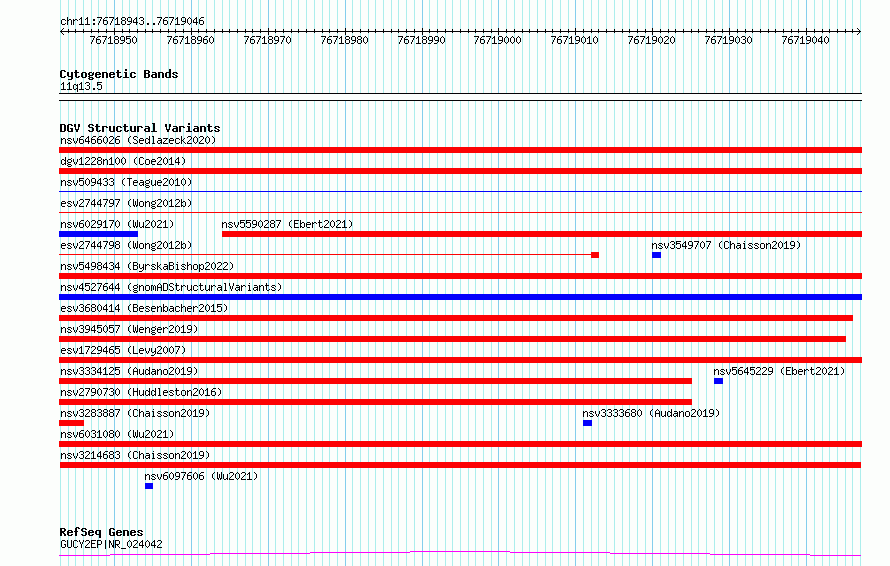Click the 76718960 ruler position label
The height and width of the screenshot is (566, 890).
[x=191, y=40]
